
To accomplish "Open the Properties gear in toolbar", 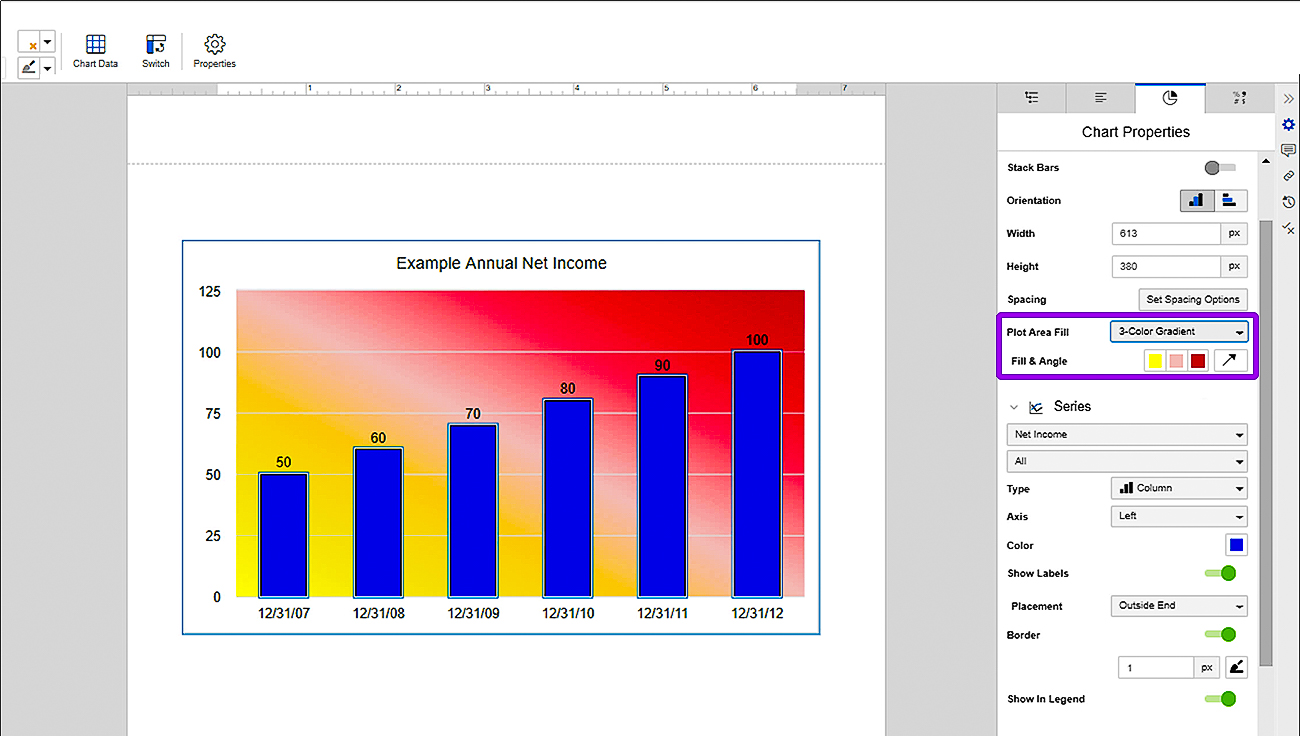I will click(214, 51).
